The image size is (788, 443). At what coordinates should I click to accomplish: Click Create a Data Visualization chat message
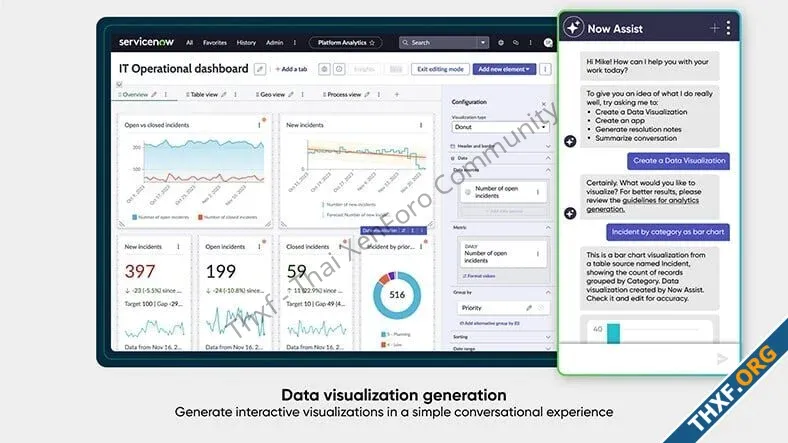678,161
